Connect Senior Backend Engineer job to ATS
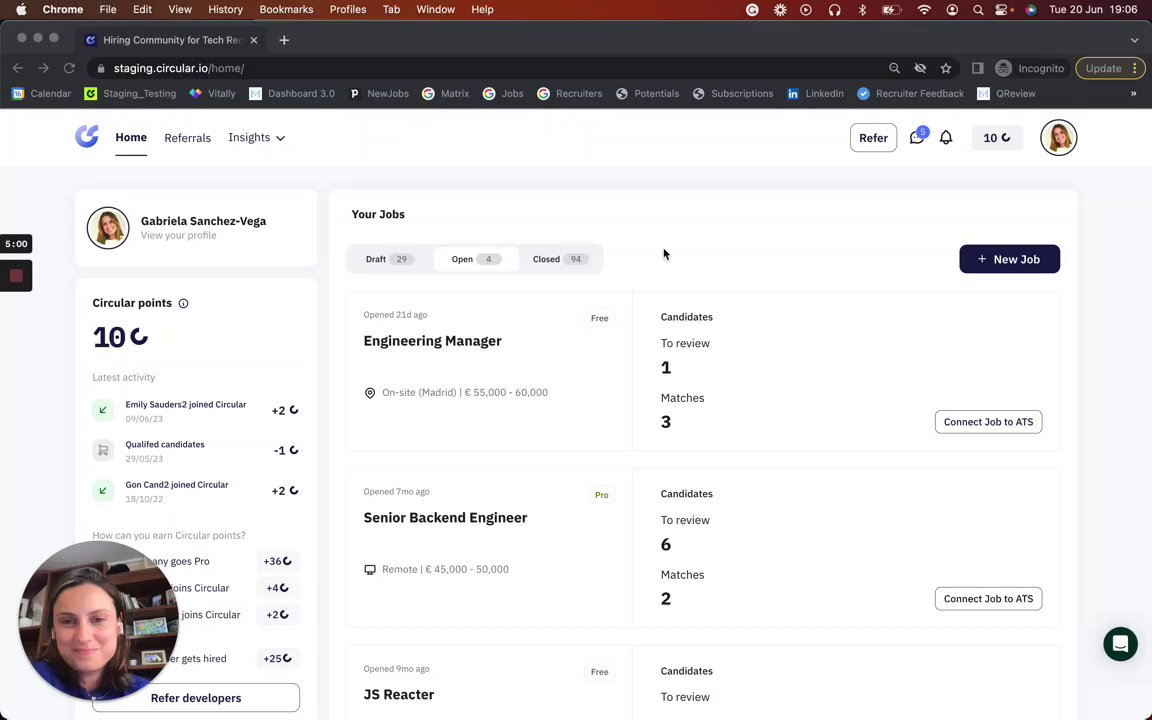Viewport: 1152px width, 720px height. [988, 599]
